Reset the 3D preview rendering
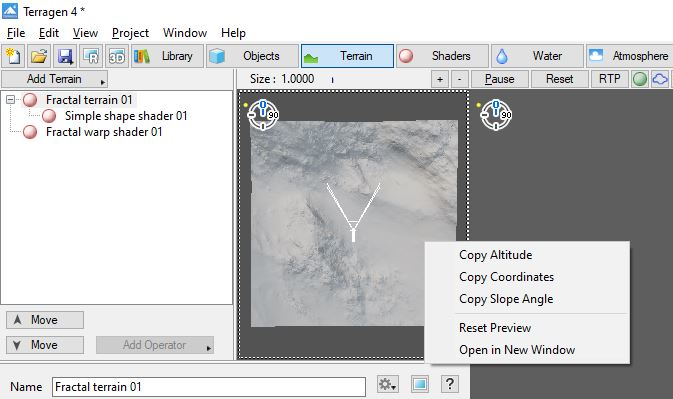The image size is (673, 399). [560, 79]
